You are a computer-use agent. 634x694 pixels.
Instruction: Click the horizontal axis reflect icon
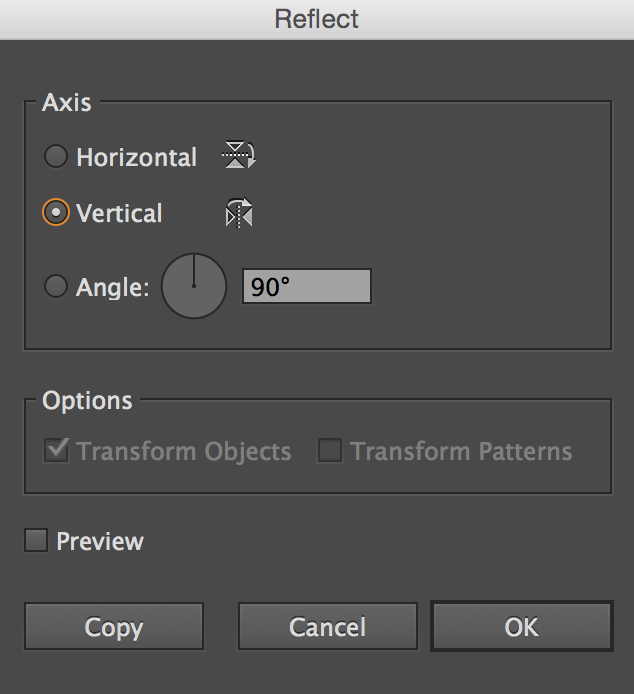click(x=239, y=156)
